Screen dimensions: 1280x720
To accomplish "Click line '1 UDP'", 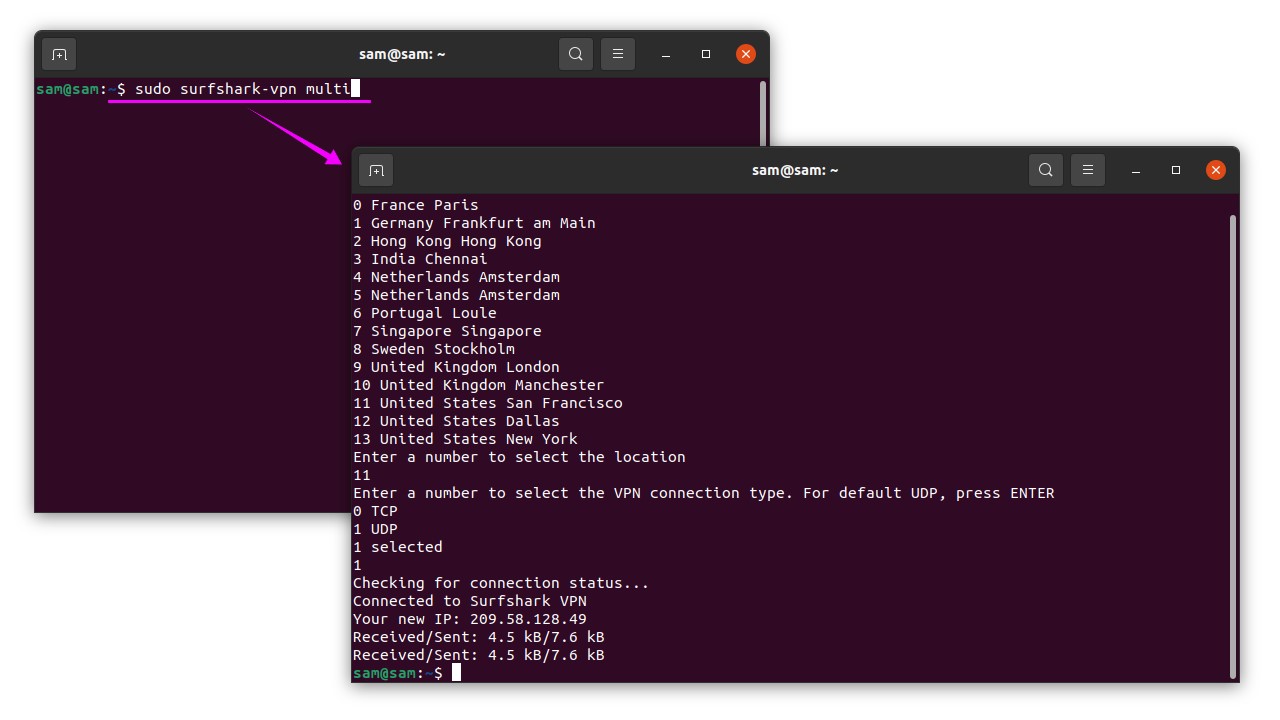I will click(x=375, y=529).
